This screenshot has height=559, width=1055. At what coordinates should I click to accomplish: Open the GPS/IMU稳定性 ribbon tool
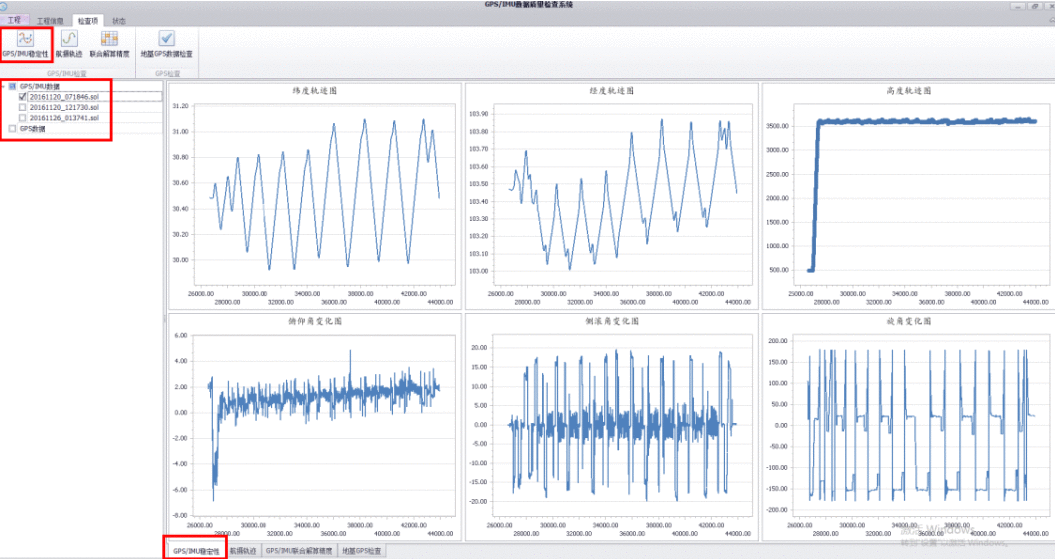[x=26, y=44]
